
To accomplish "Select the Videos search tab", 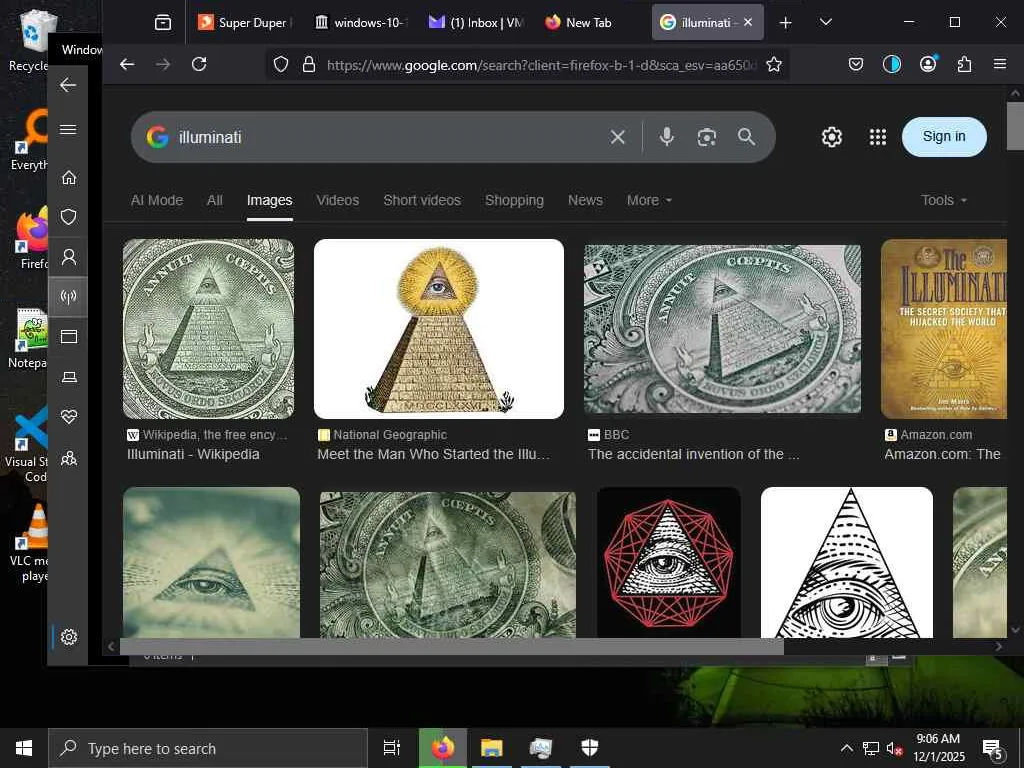I will pos(338,200).
